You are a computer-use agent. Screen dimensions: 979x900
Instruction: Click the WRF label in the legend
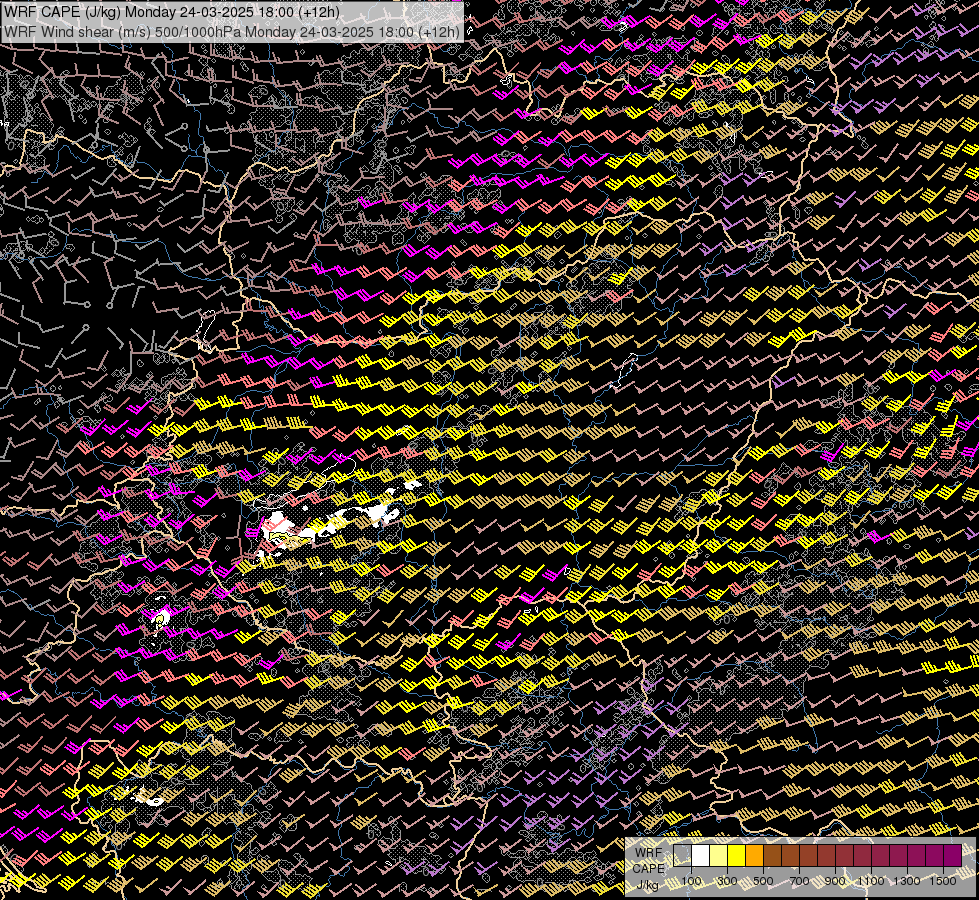pyautogui.click(x=649, y=853)
